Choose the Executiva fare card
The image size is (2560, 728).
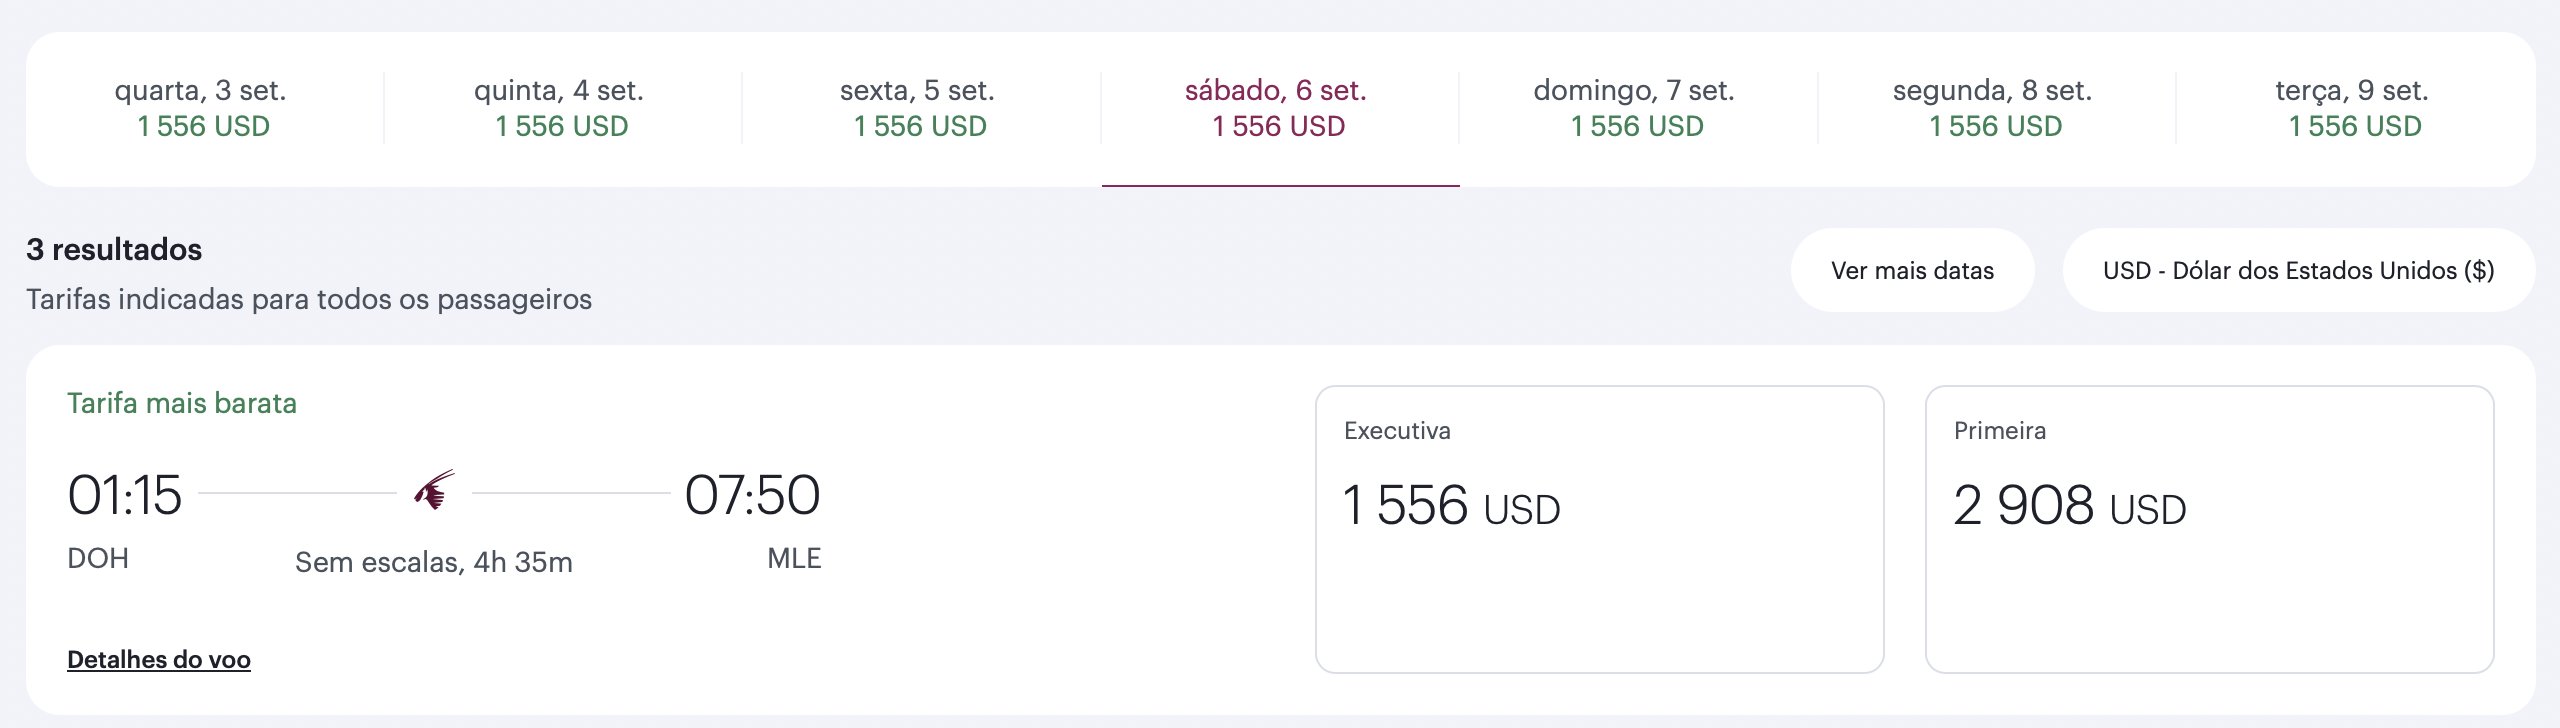pos(1599,529)
